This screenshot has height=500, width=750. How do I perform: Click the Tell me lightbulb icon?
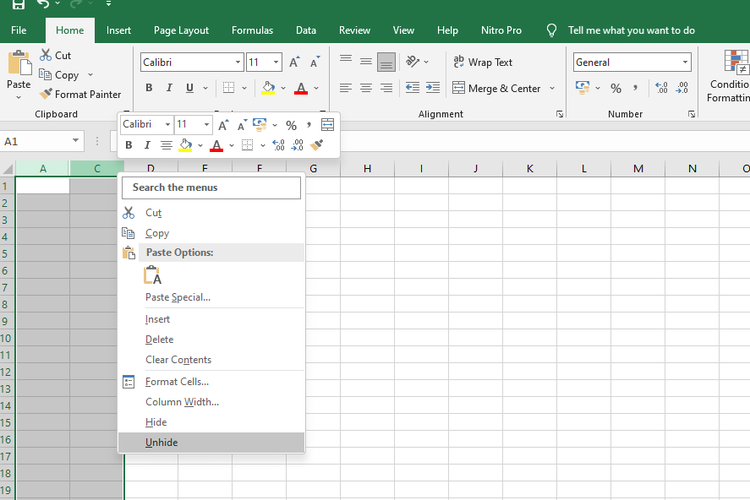tap(551, 31)
